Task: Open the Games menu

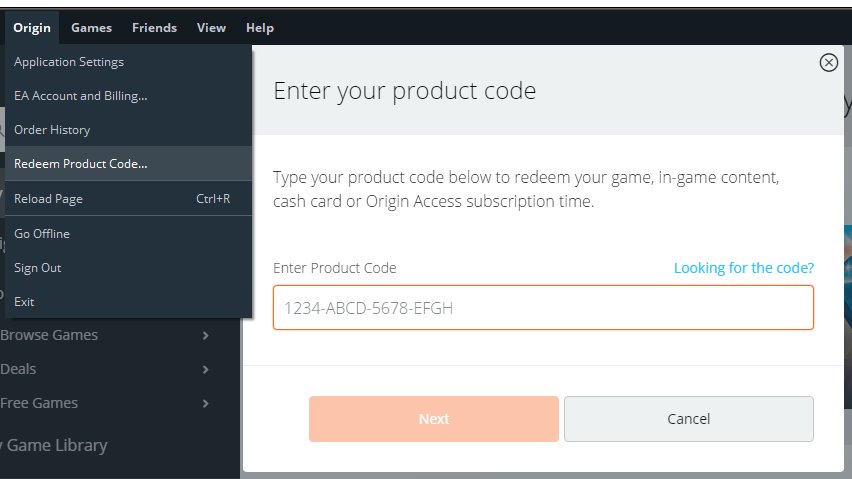Action: point(91,28)
